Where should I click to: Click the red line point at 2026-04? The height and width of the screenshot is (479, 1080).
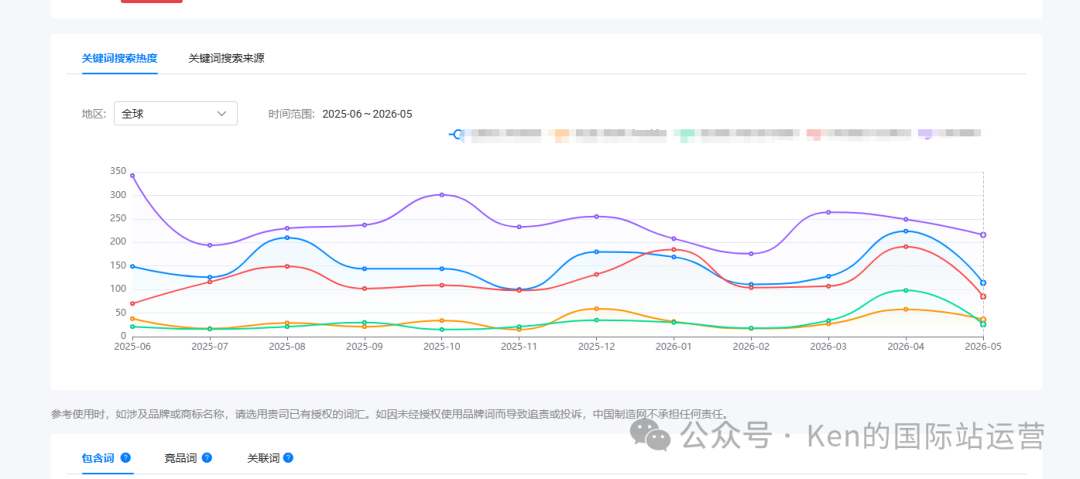click(906, 246)
